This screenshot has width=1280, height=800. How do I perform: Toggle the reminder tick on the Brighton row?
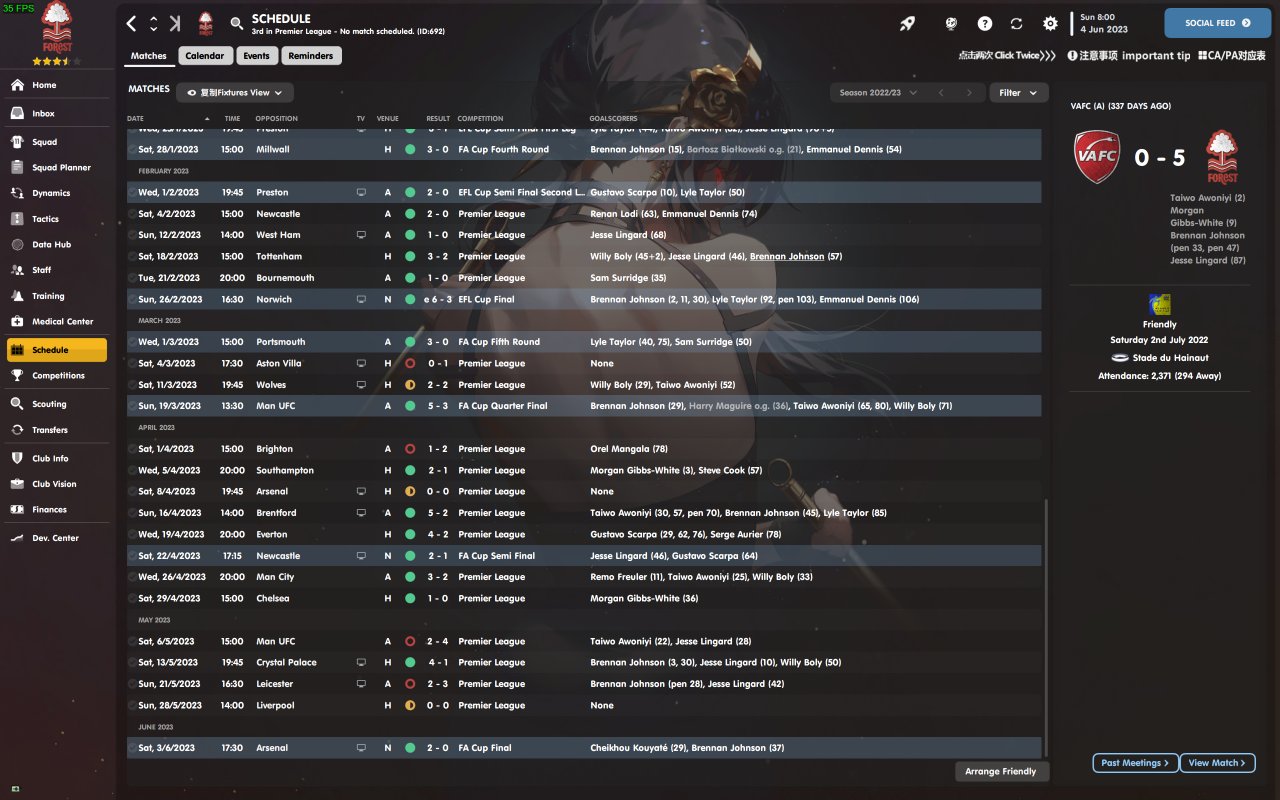point(132,449)
